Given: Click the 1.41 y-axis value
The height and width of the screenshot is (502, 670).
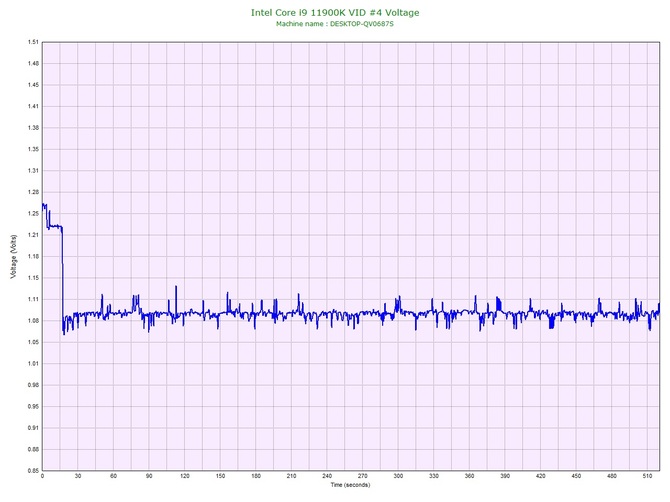Looking at the screenshot, I should (33, 106).
